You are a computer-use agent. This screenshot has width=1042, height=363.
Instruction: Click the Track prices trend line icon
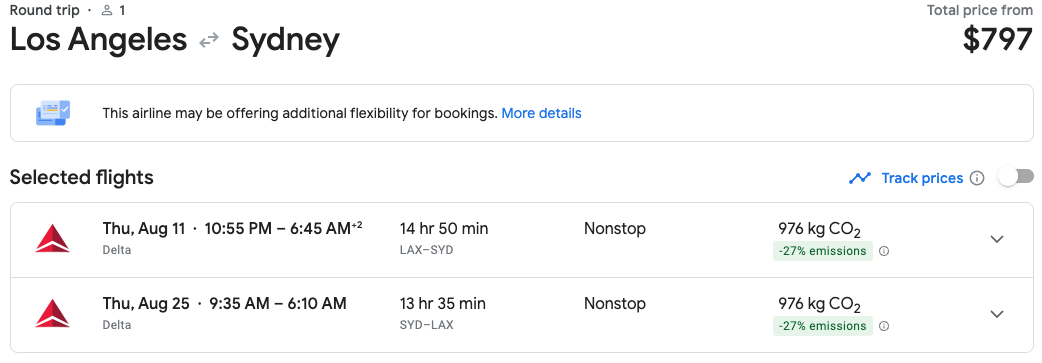point(860,178)
